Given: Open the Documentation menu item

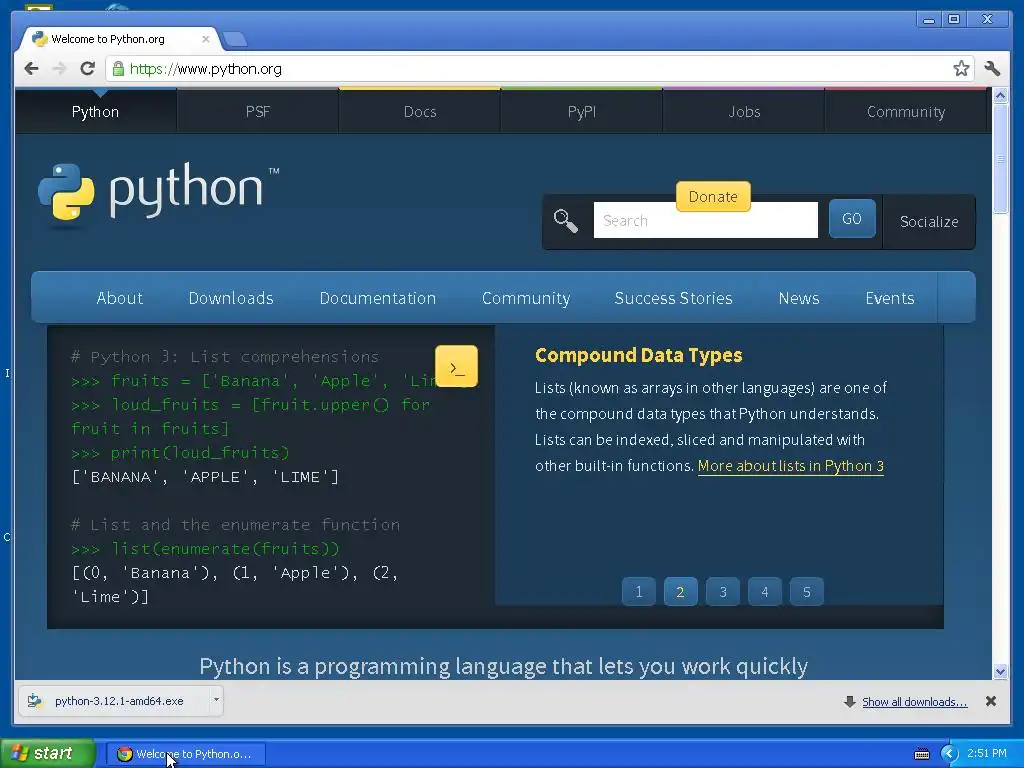Looking at the screenshot, I should (x=377, y=298).
